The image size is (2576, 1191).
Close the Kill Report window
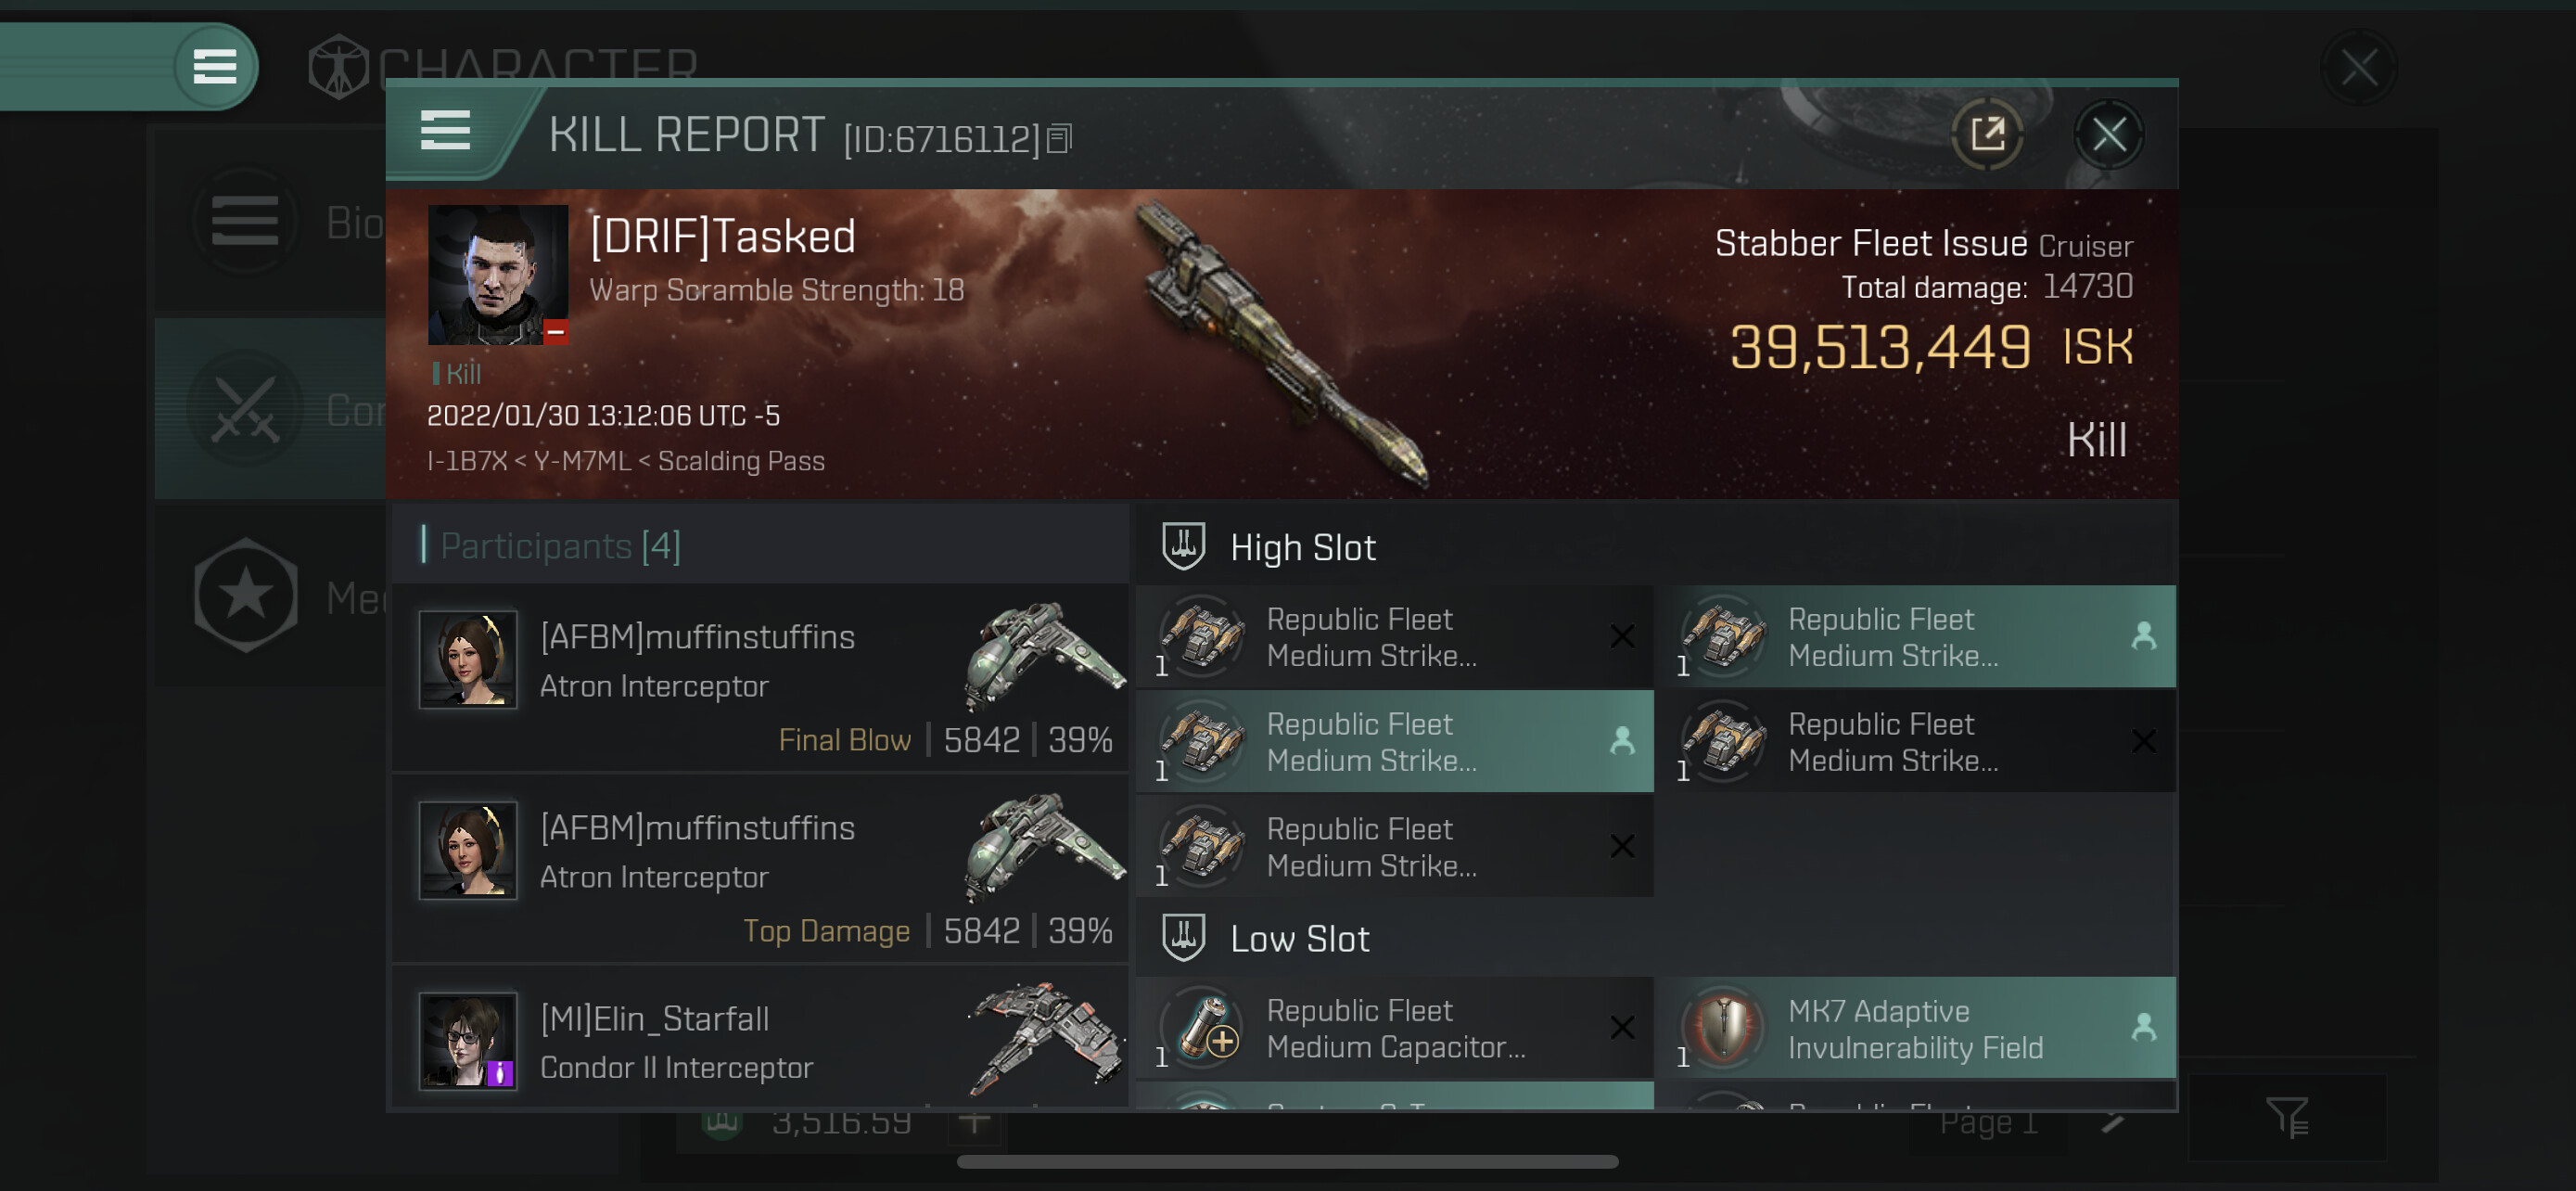[2109, 134]
